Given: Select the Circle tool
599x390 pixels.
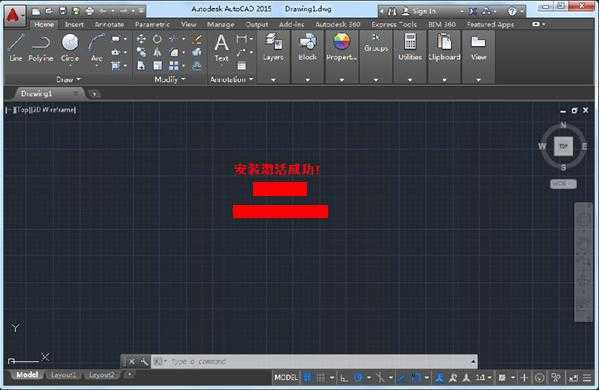Looking at the screenshot, I should [70, 48].
